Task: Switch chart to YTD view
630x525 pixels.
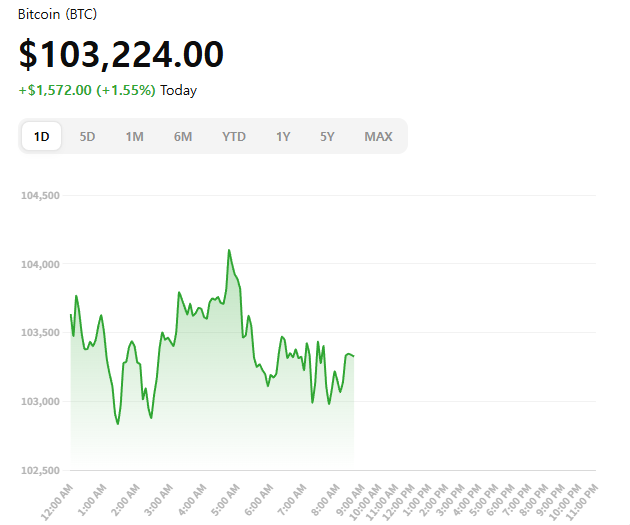Action: click(x=234, y=137)
